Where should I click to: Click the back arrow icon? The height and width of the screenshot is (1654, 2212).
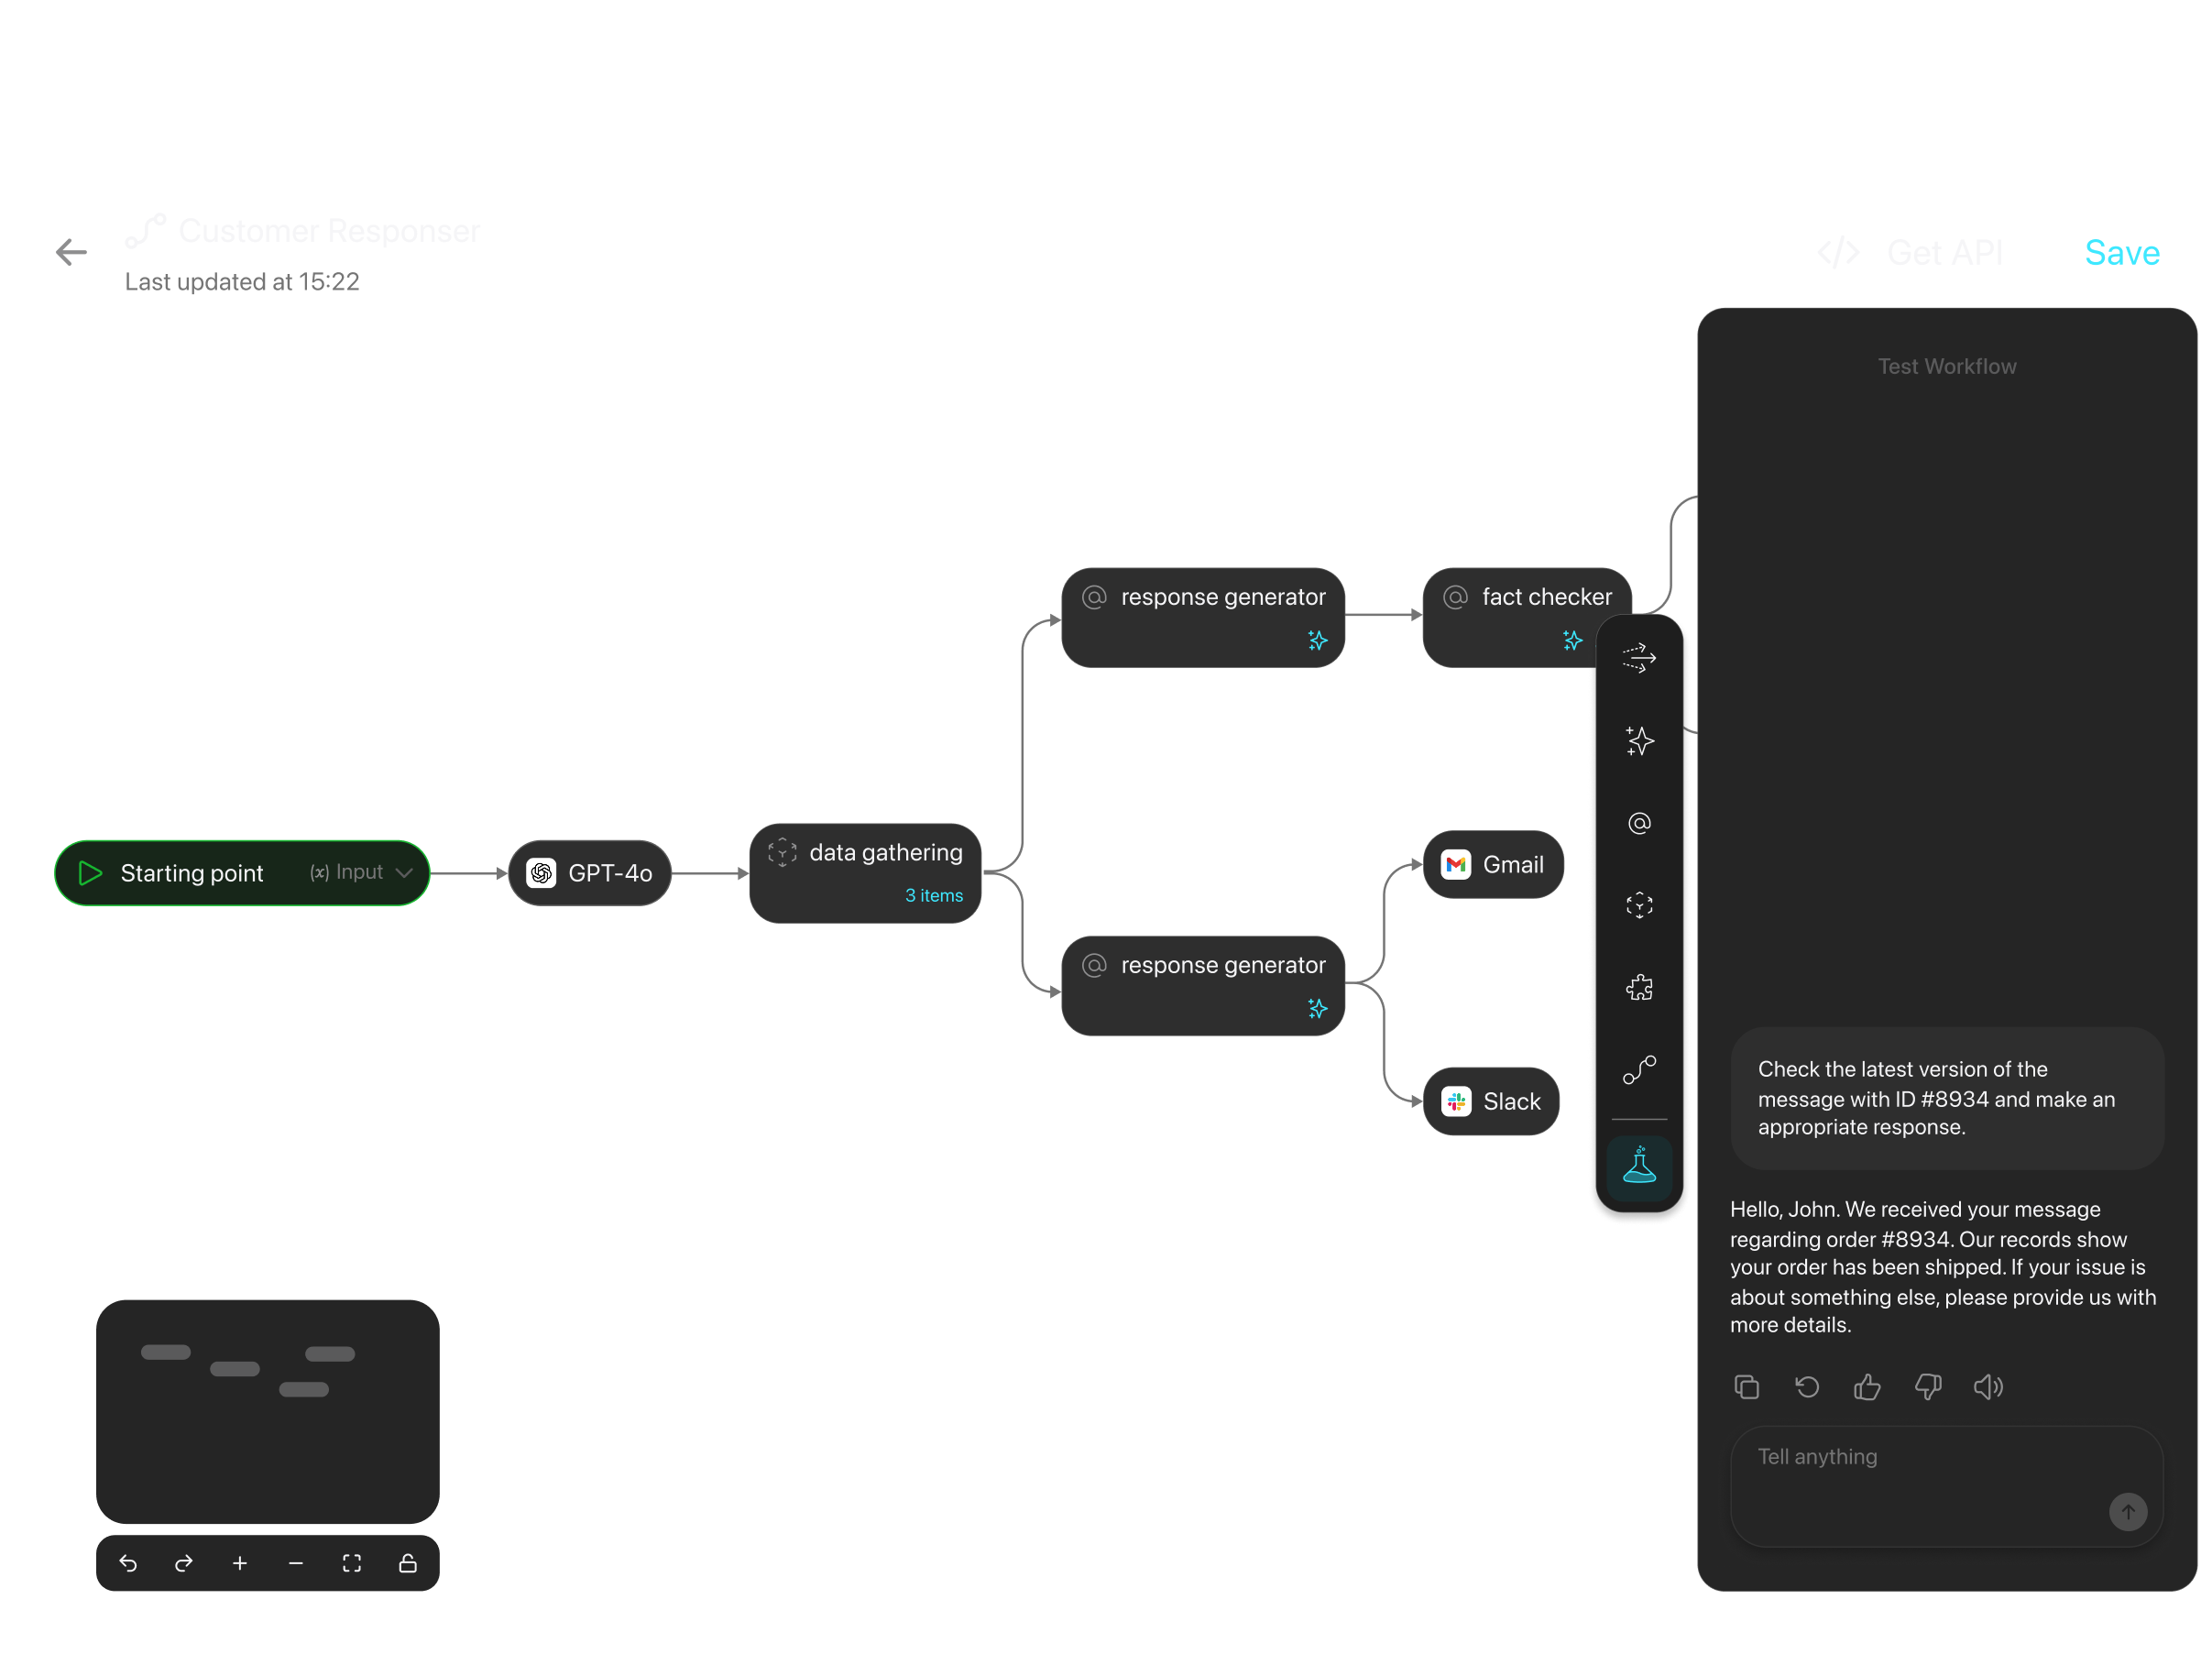[x=71, y=252]
